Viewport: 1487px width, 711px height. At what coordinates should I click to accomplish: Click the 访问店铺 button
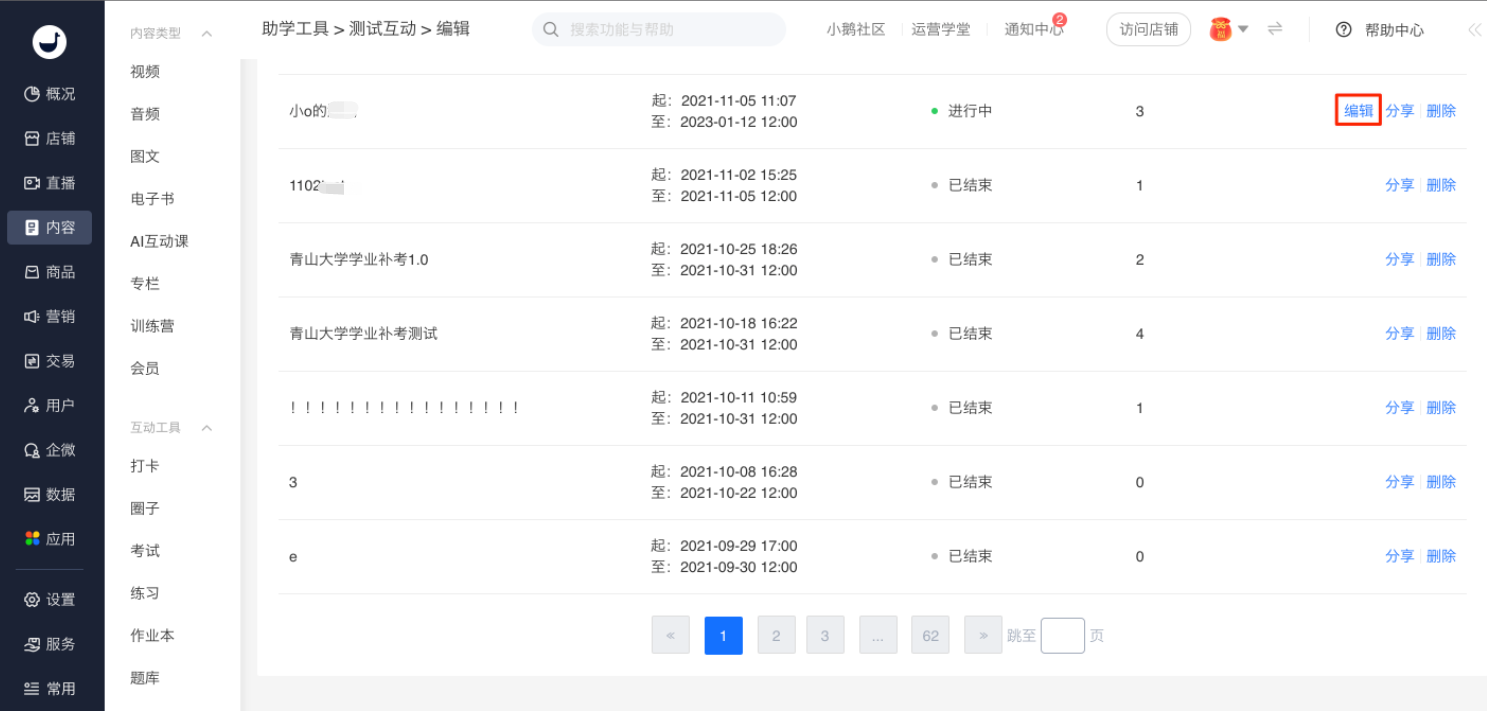click(x=1149, y=29)
